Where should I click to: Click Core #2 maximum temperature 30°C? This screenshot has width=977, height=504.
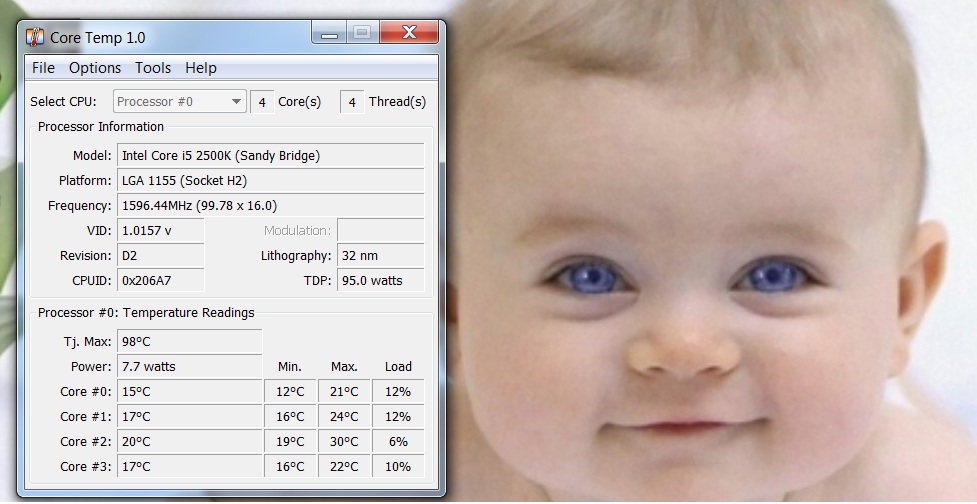click(x=344, y=442)
